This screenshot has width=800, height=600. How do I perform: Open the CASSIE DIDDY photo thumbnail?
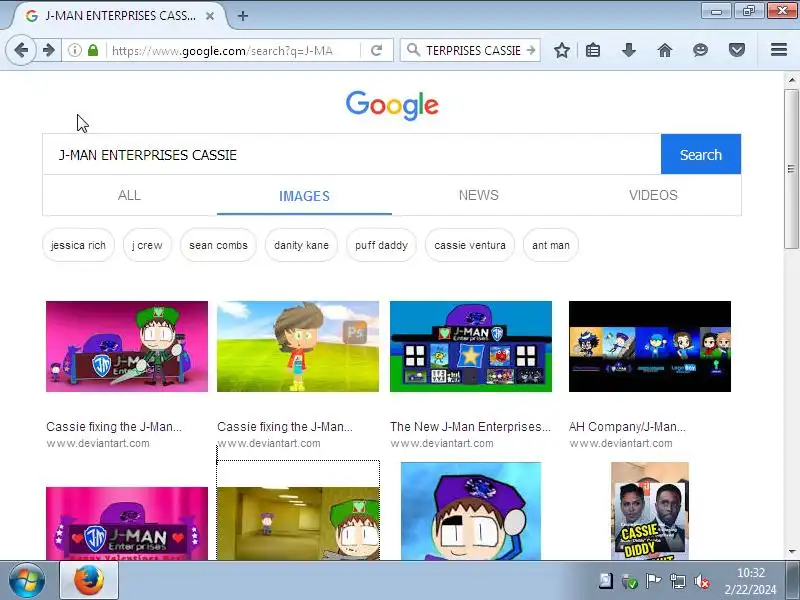[649, 511]
